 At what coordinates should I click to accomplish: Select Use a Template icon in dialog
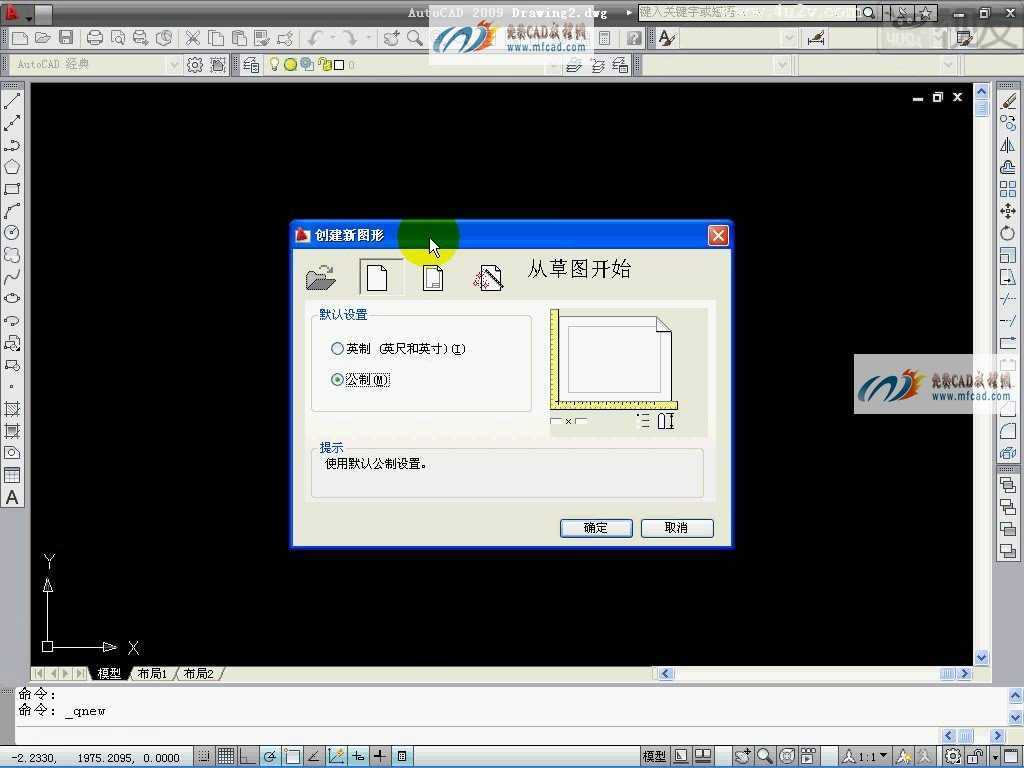point(432,278)
